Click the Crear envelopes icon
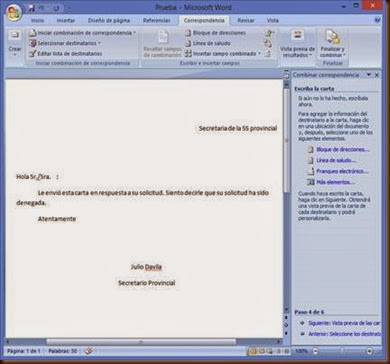The width and height of the screenshot is (390, 364). click(x=15, y=35)
